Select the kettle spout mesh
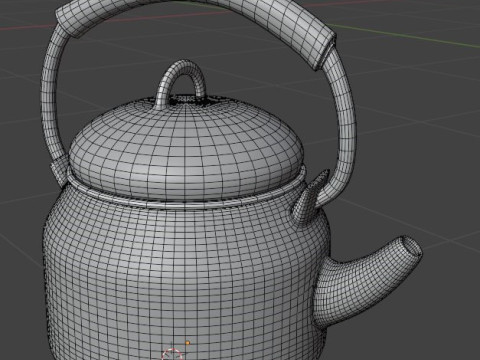The image size is (480, 360). (367, 282)
